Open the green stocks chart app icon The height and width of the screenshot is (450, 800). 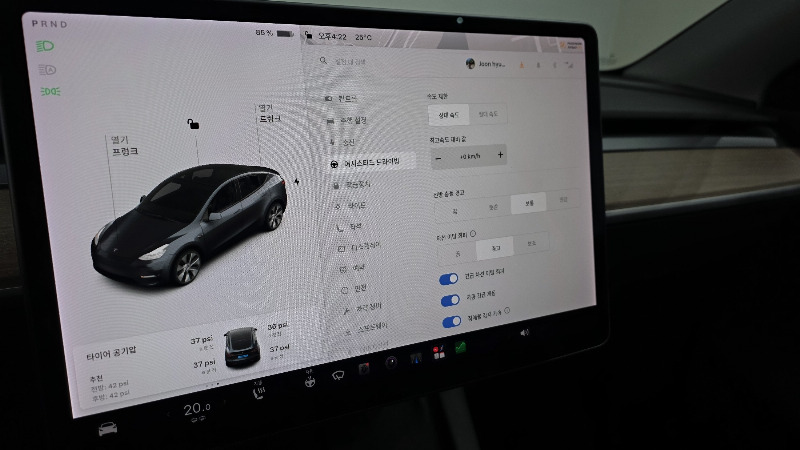pos(460,347)
